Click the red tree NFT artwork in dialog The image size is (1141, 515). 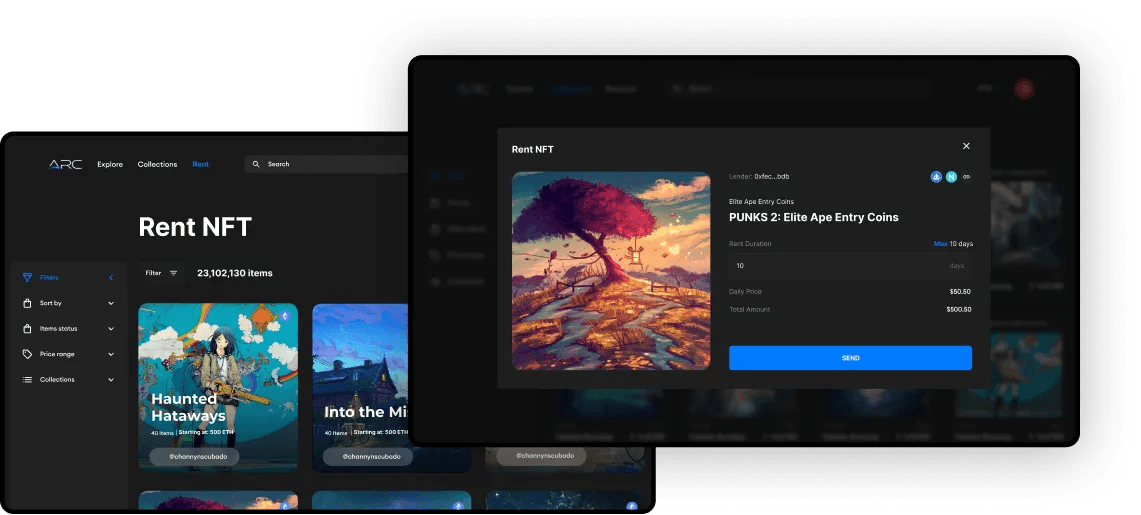(611, 271)
